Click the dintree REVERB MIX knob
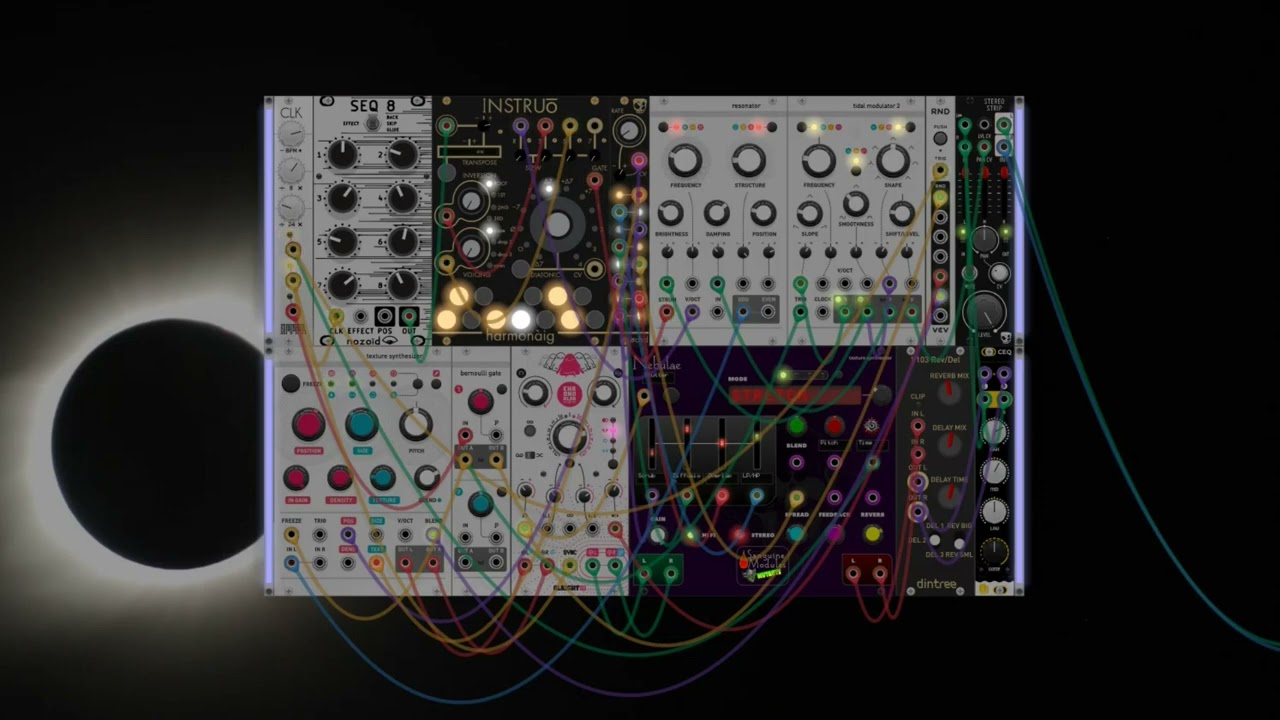The height and width of the screenshot is (720, 1280). tap(948, 394)
